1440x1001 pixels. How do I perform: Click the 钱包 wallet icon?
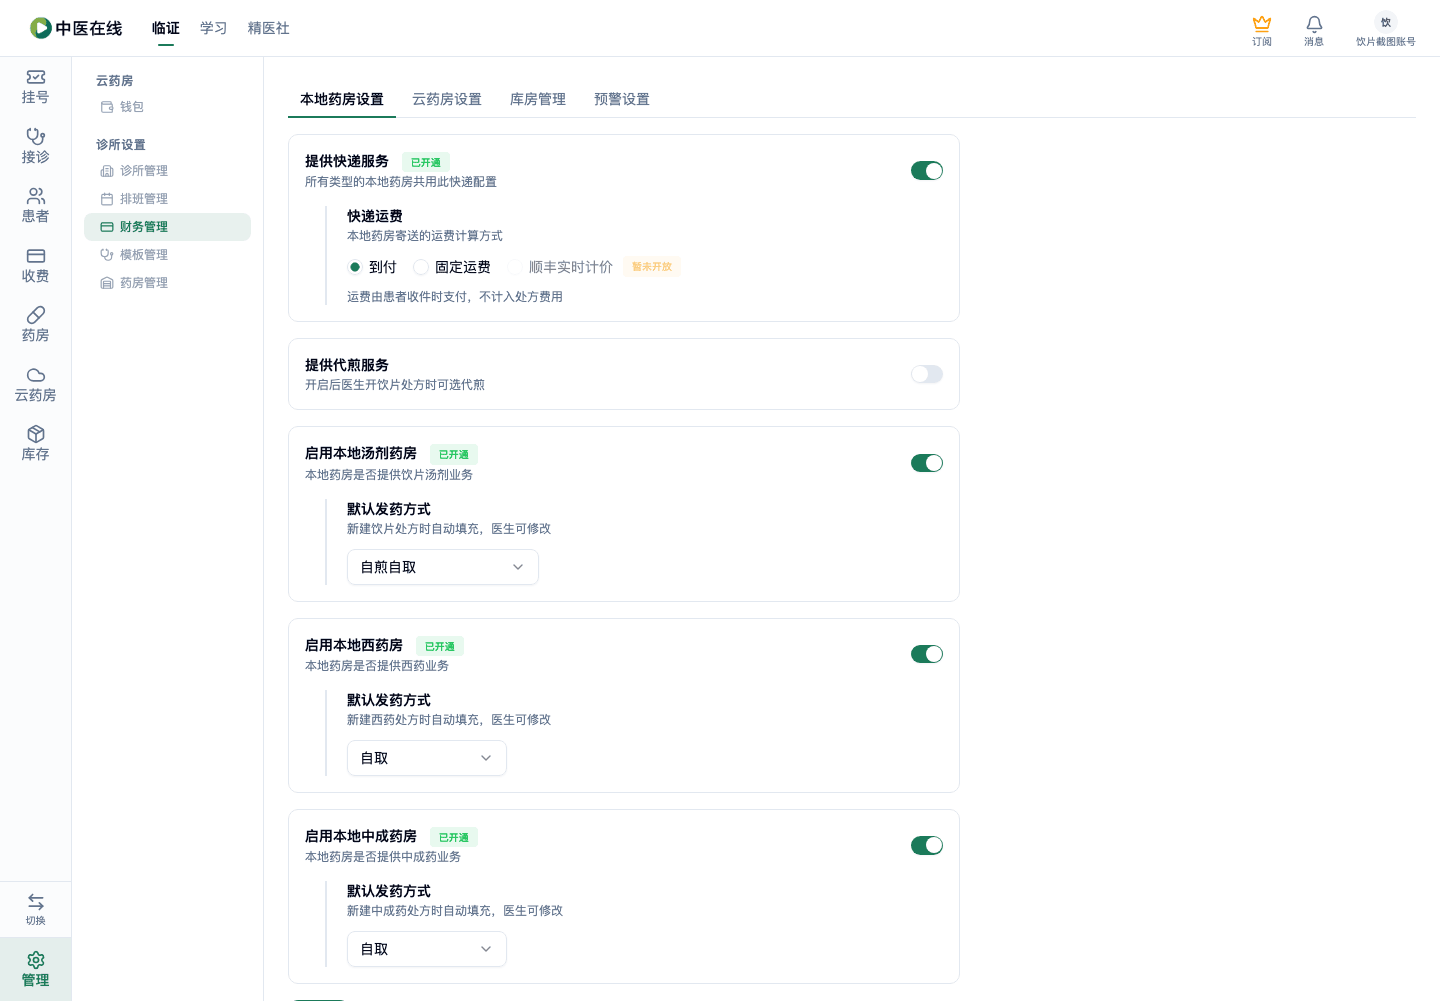click(x=107, y=107)
